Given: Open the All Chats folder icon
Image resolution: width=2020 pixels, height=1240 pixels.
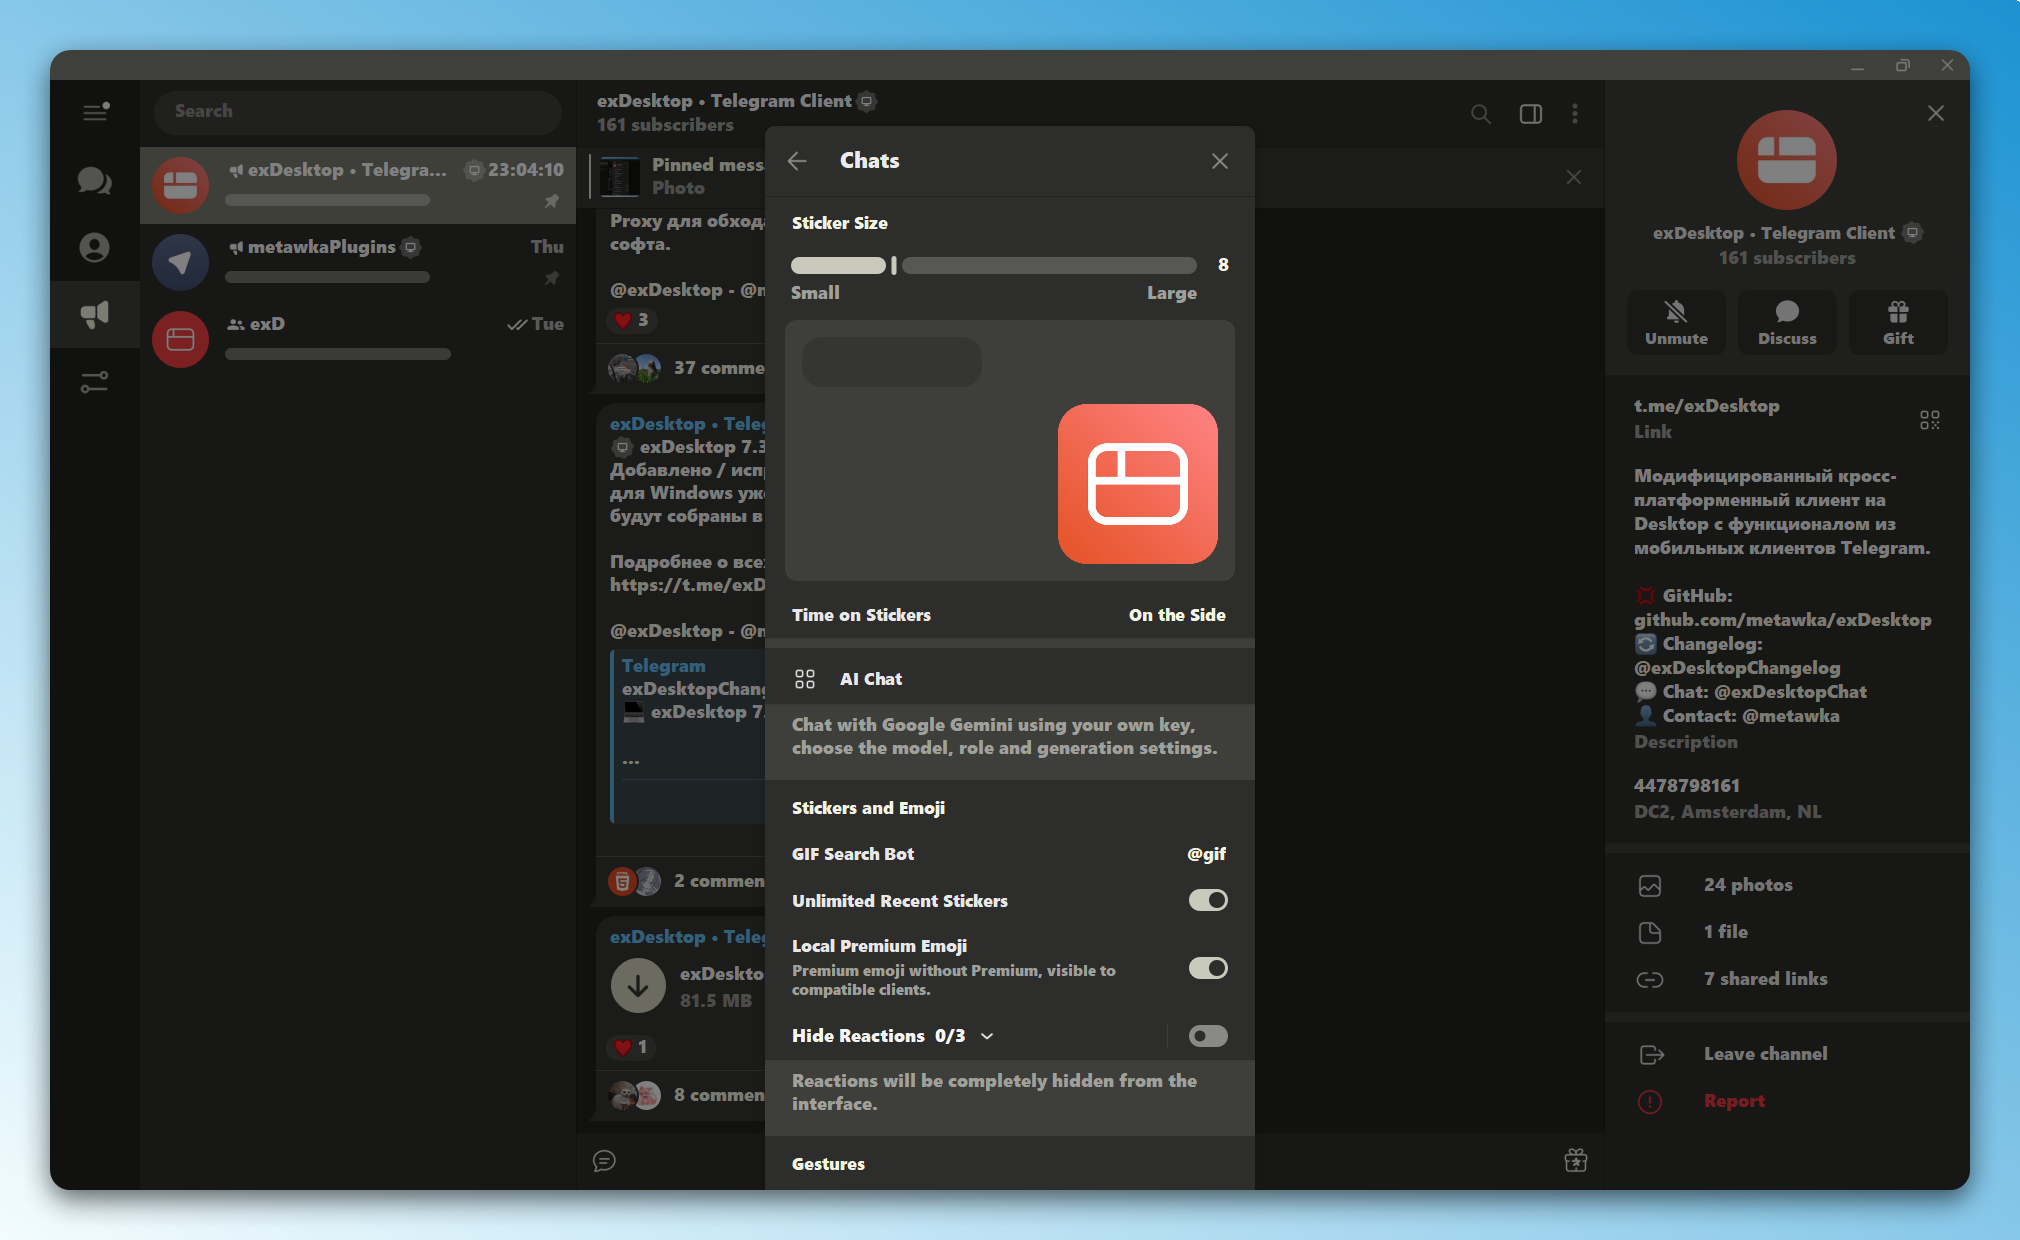Looking at the screenshot, I should pos(95,180).
